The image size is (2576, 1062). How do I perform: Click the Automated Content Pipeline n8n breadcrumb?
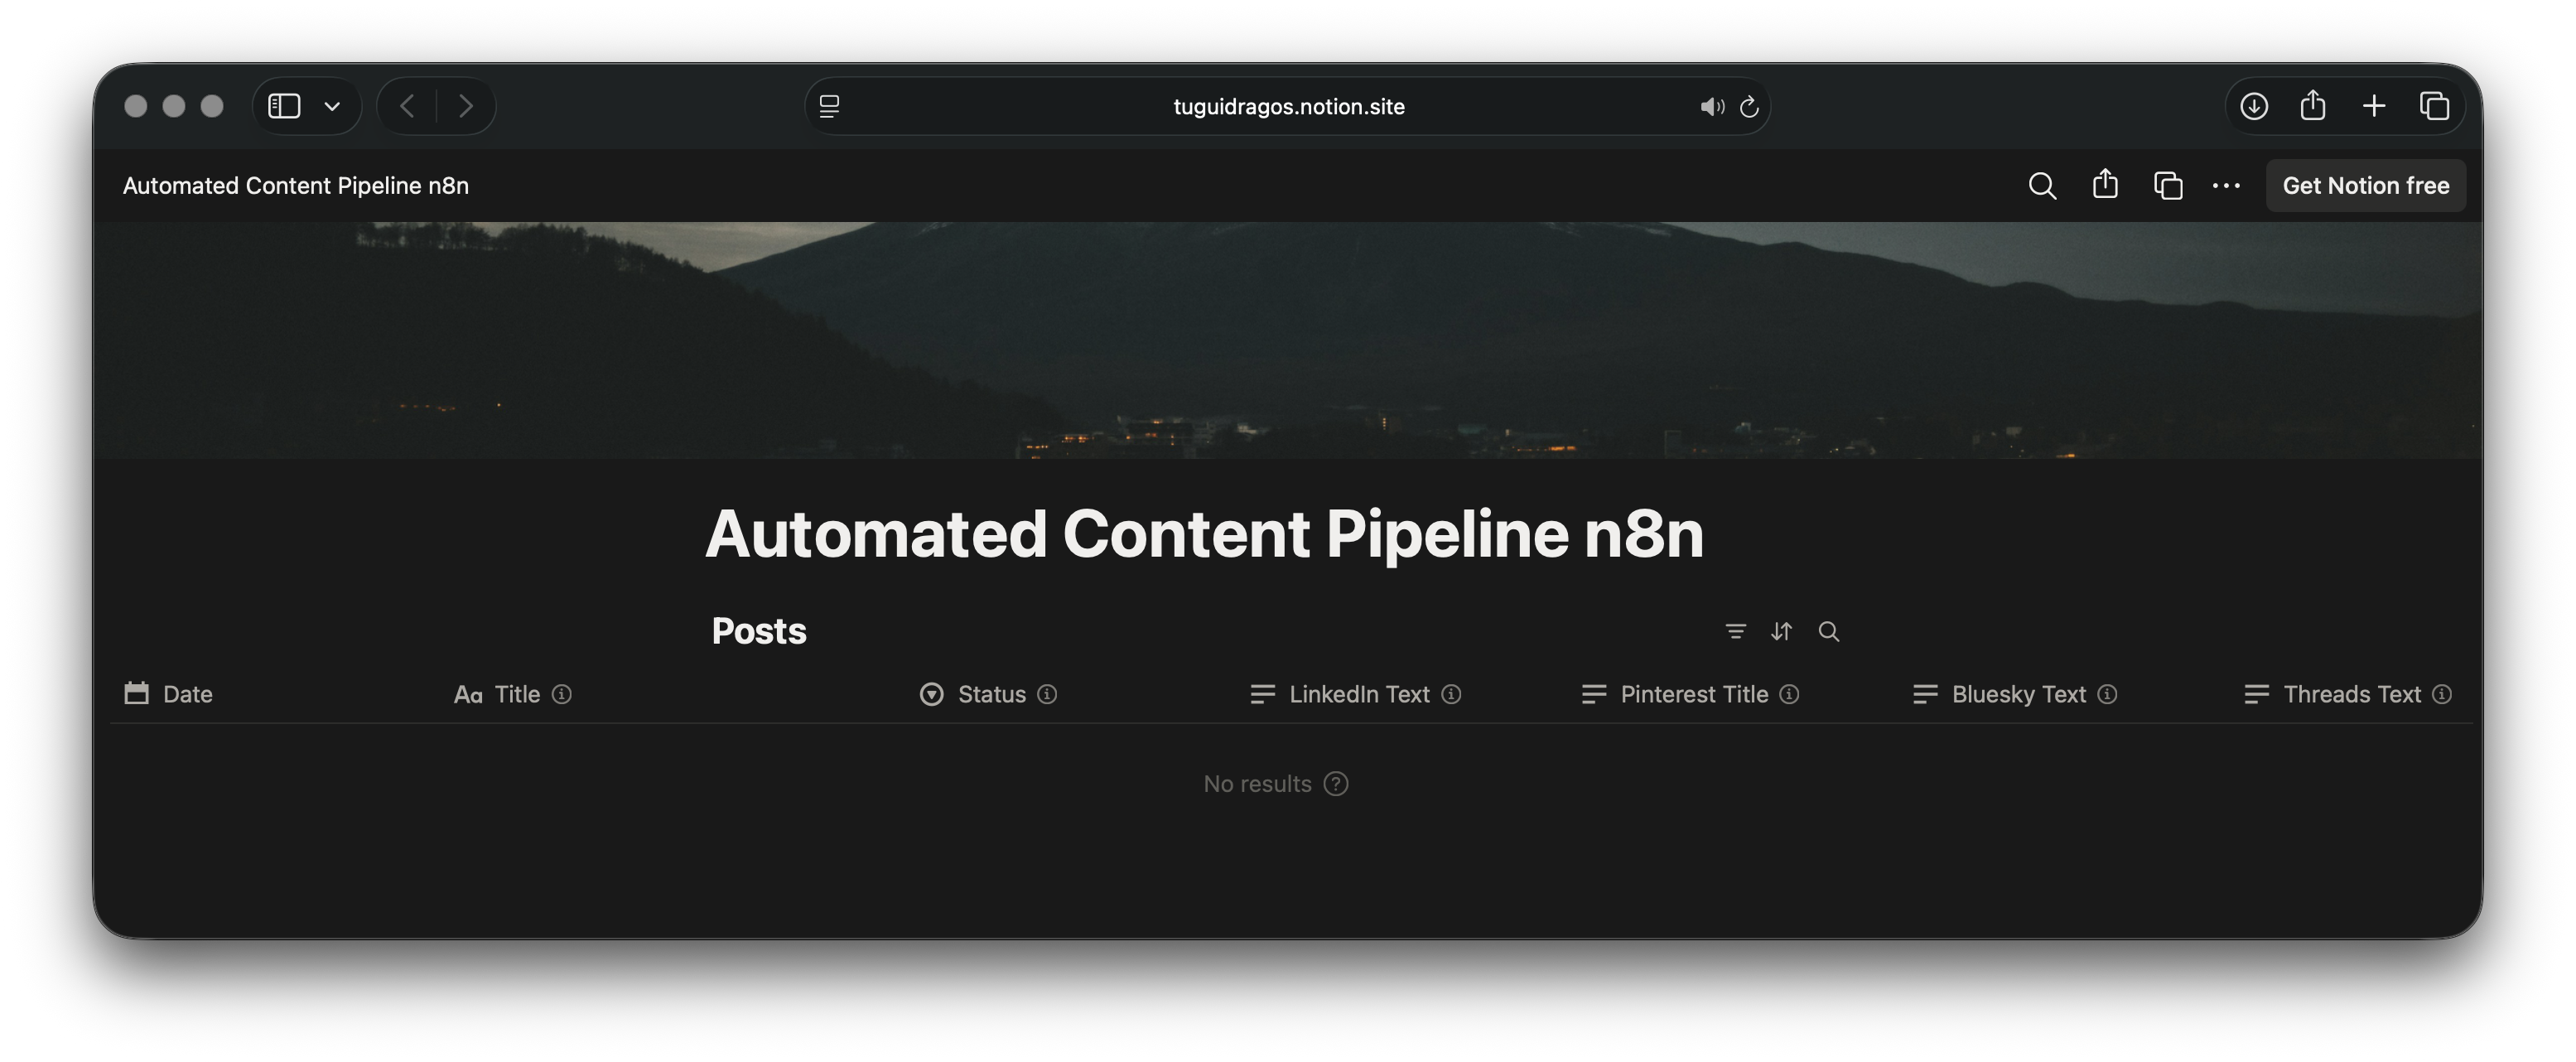[296, 186]
